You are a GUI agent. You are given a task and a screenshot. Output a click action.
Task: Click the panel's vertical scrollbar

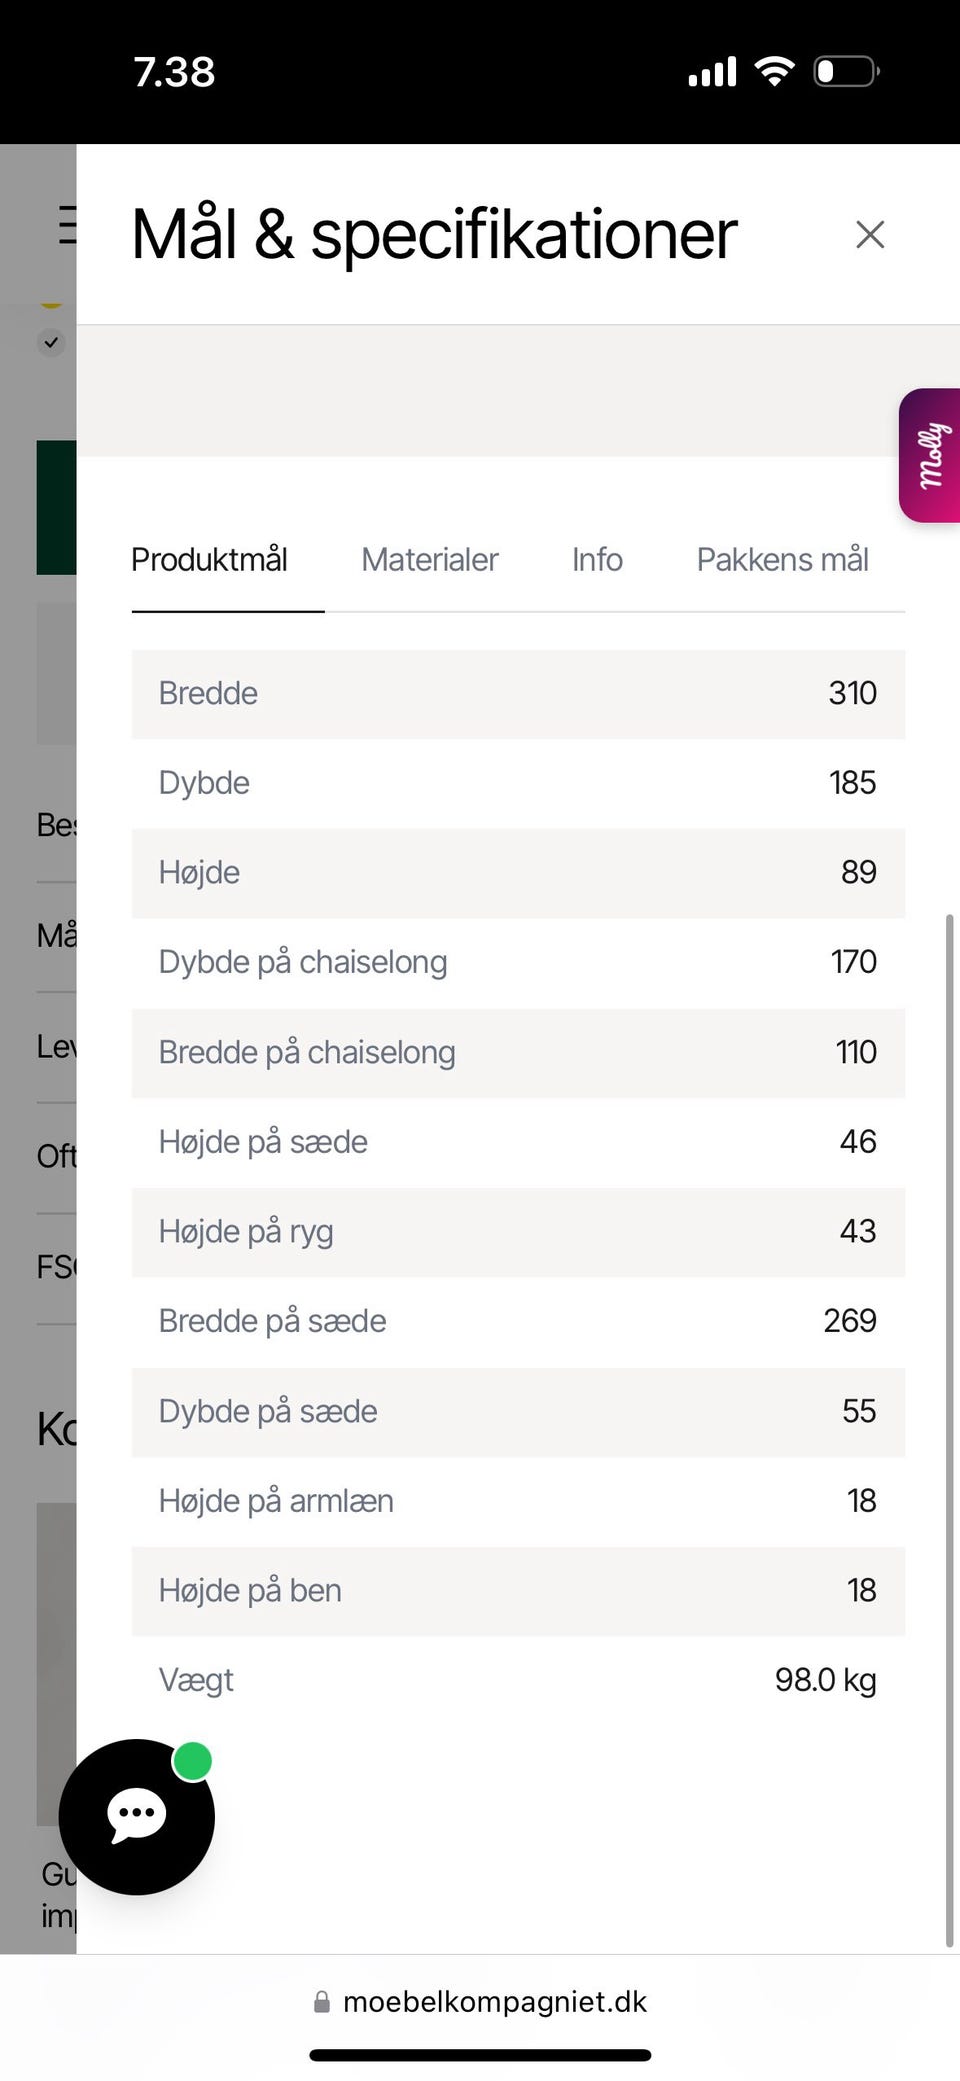coord(950,1430)
